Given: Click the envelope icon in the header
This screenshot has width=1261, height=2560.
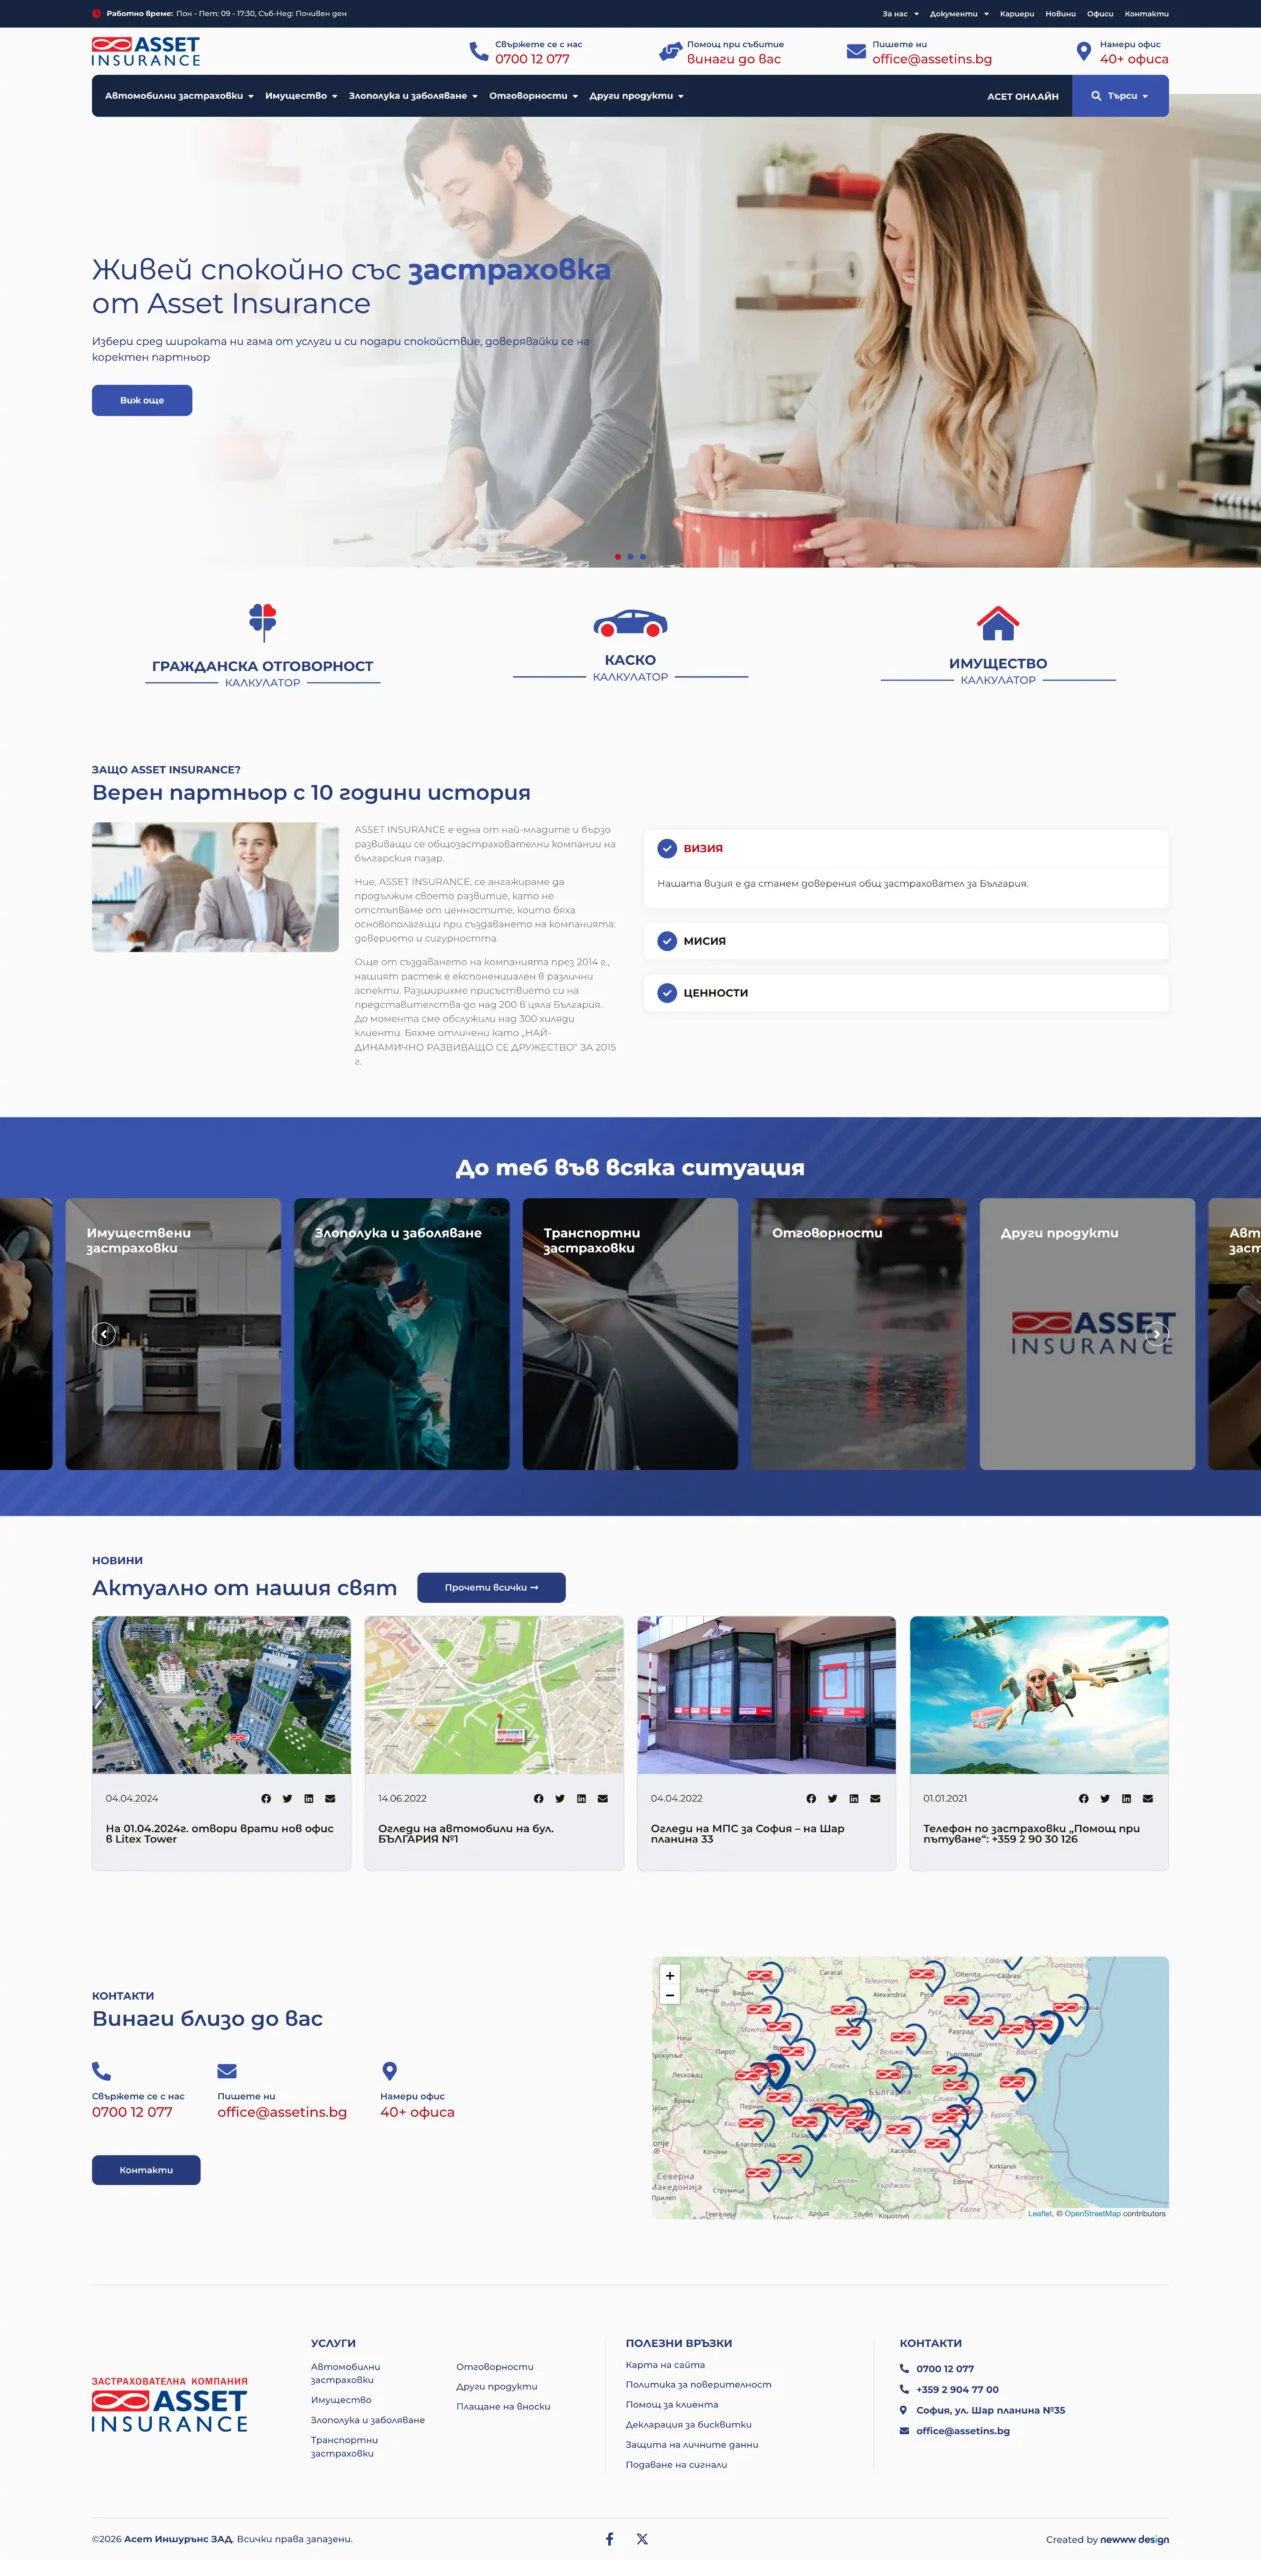Looking at the screenshot, I should (x=856, y=51).
